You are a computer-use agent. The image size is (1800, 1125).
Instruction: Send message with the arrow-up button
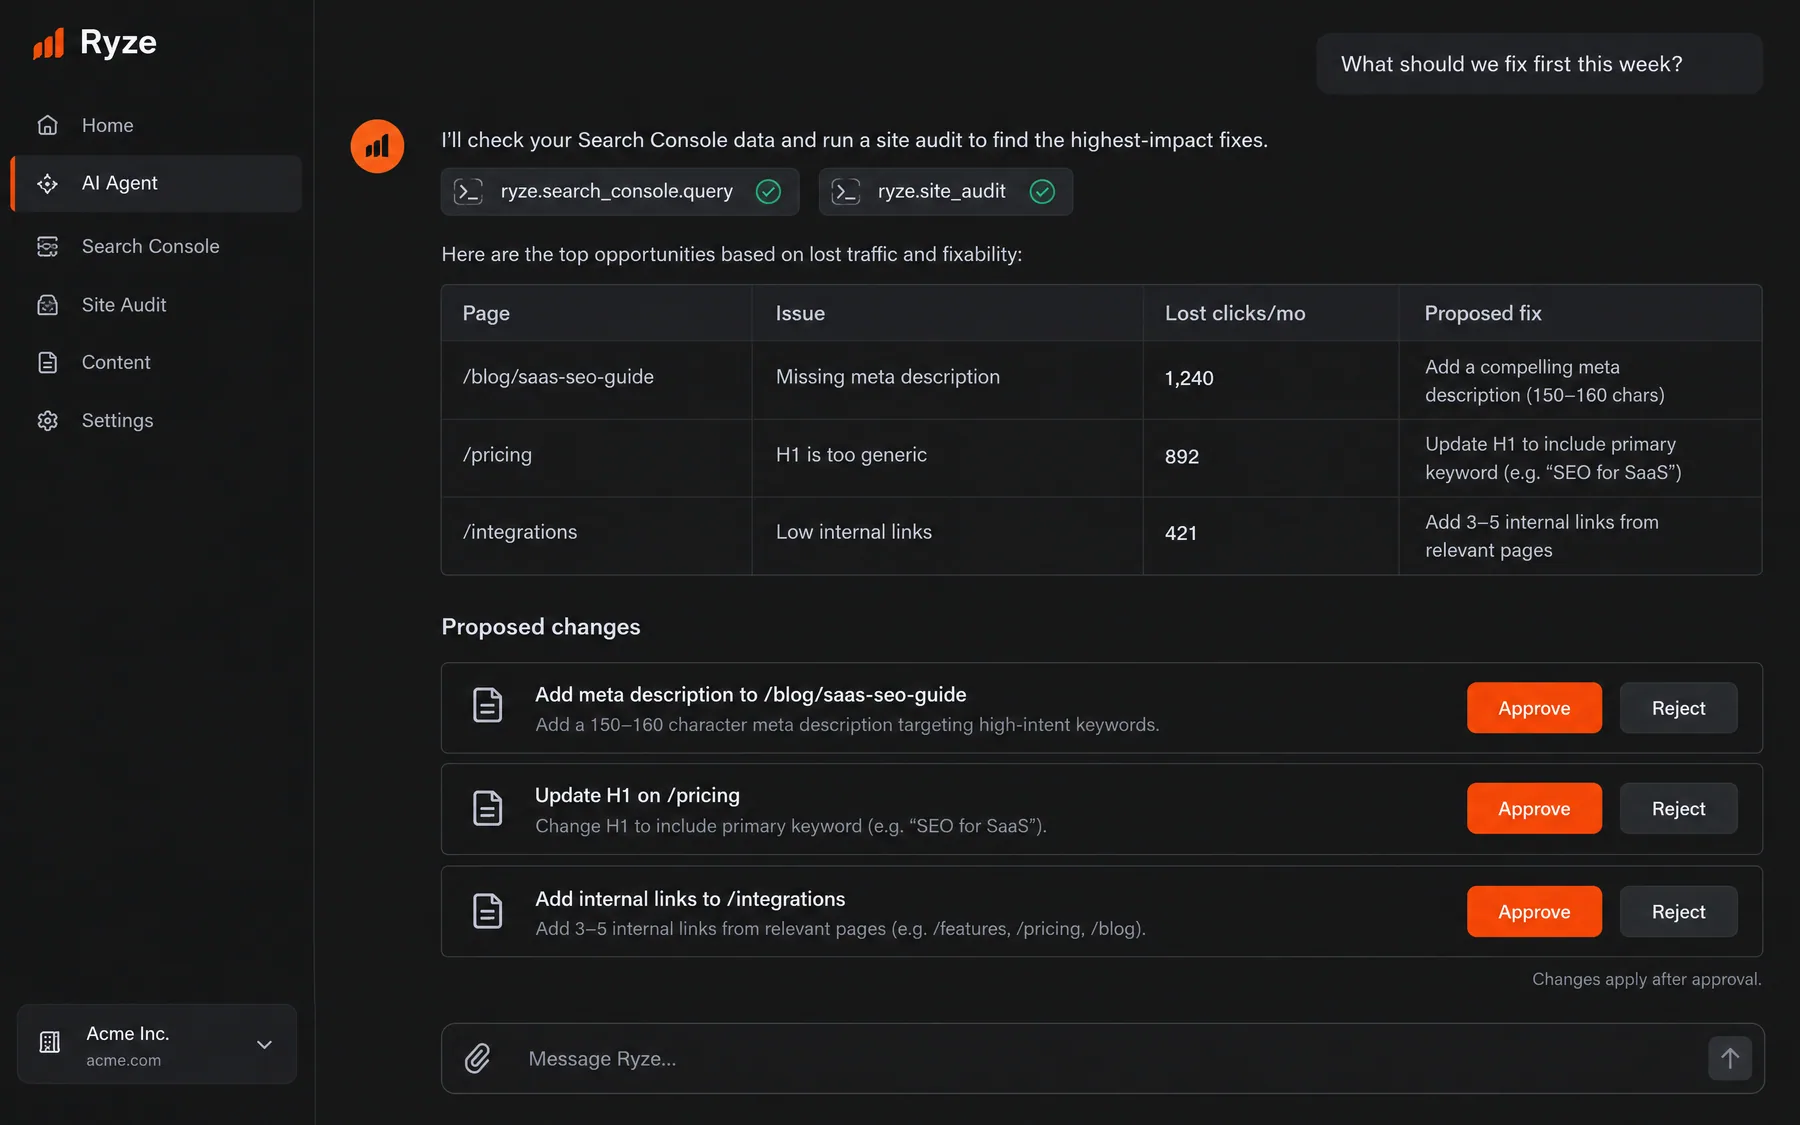click(x=1730, y=1058)
